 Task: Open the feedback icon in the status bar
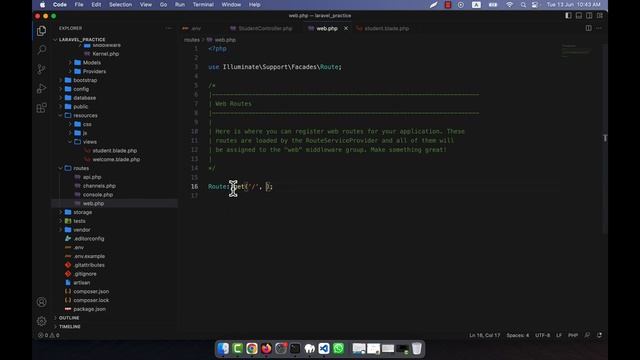click(x=587, y=335)
